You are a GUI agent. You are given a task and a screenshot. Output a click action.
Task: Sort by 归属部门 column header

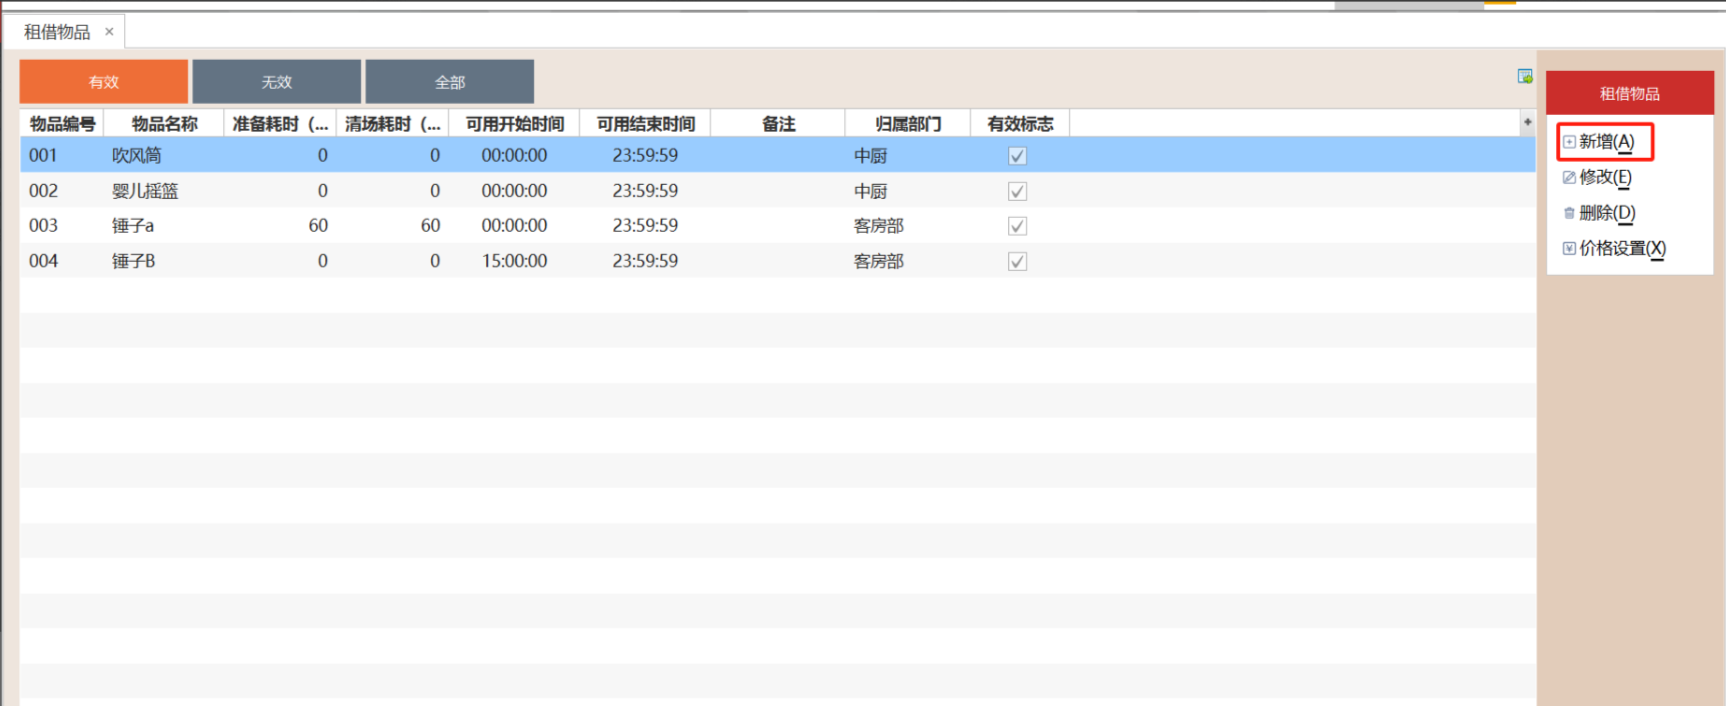(907, 124)
